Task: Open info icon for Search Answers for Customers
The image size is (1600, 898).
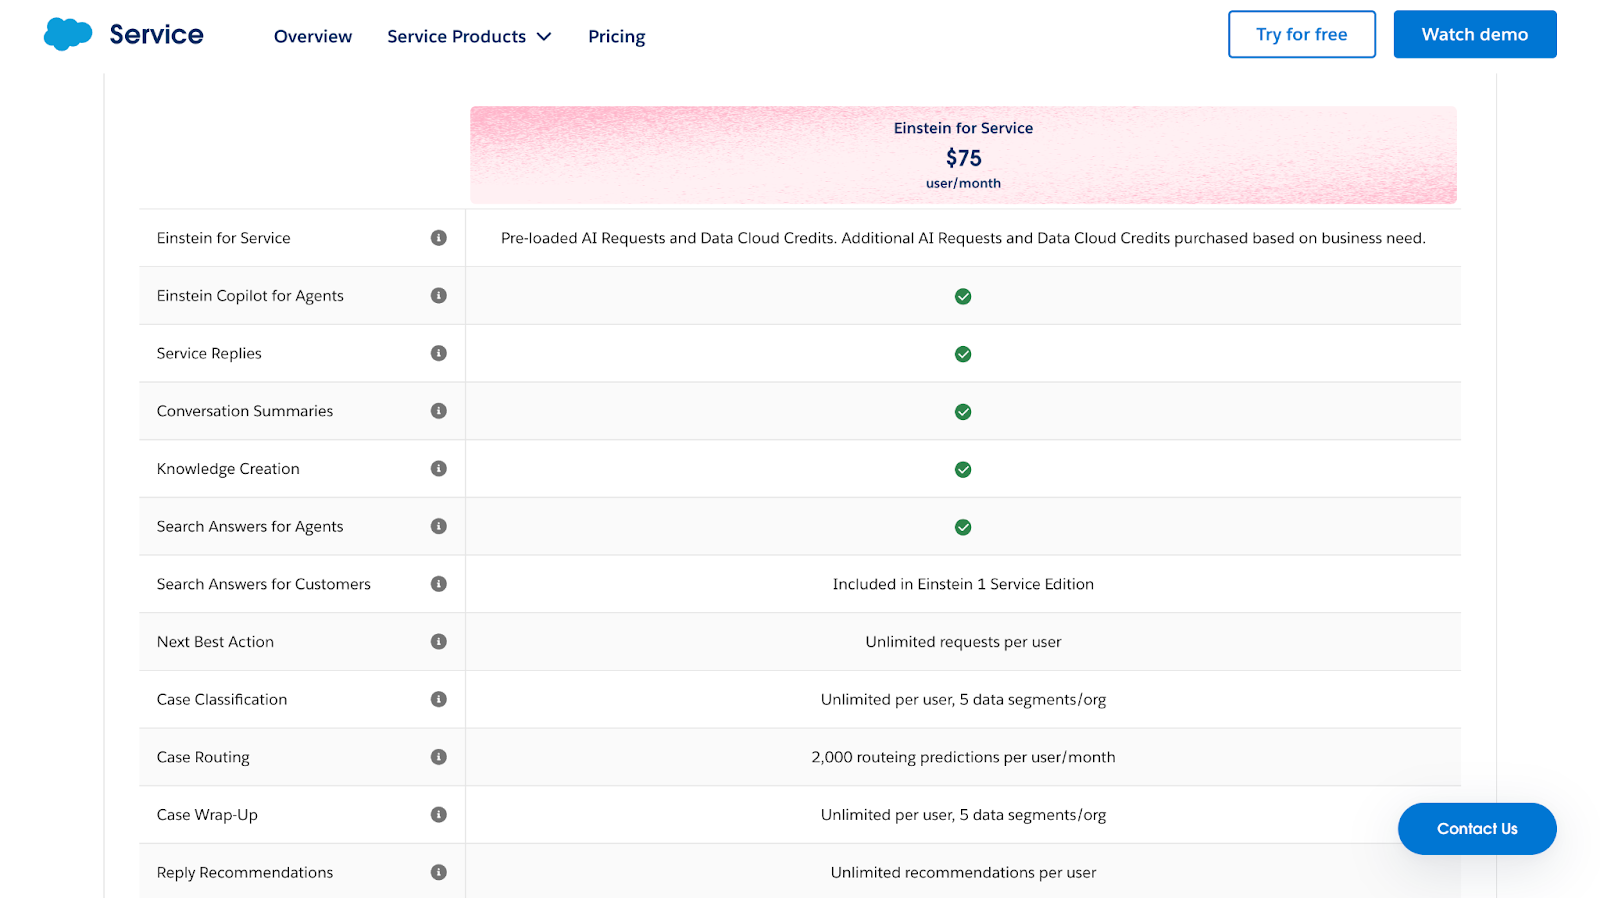Action: pyautogui.click(x=438, y=584)
